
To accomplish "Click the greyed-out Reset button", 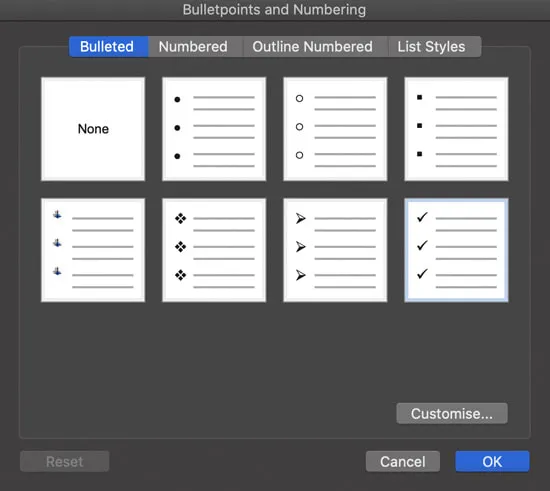I will coord(65,462).
